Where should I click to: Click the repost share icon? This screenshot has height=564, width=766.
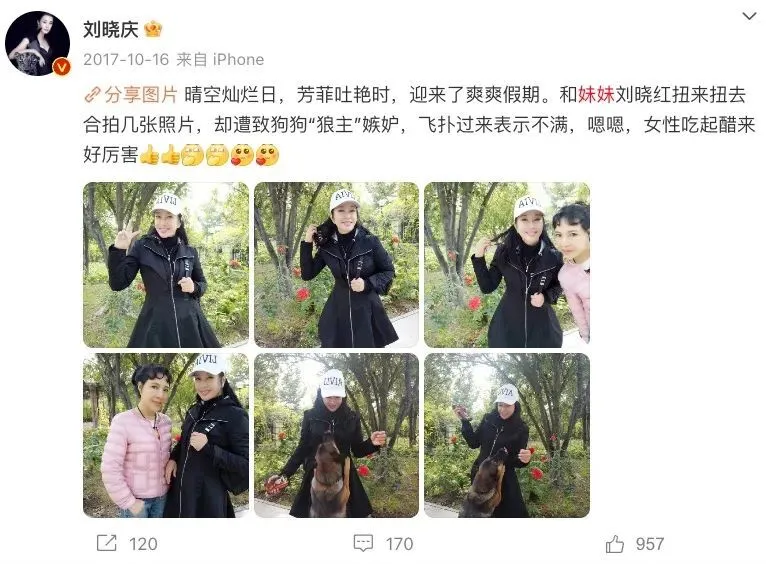[106, 543]
